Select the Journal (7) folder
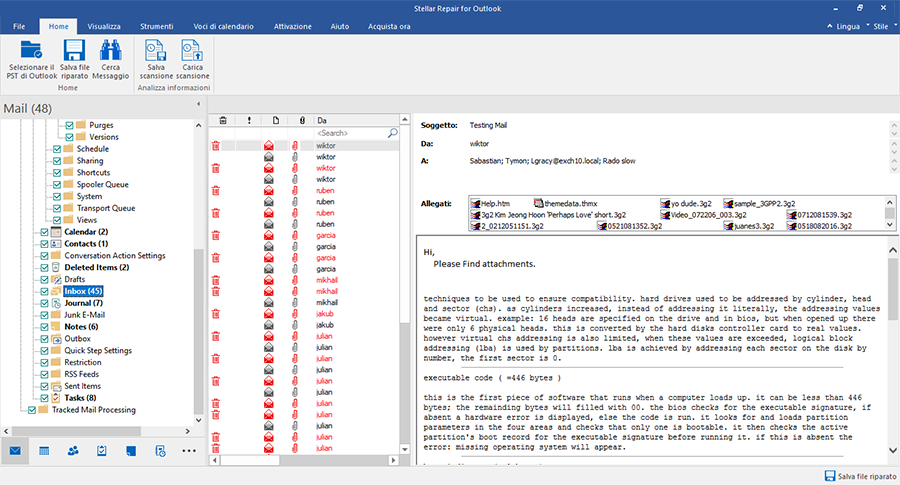 [x=83, y=303]
